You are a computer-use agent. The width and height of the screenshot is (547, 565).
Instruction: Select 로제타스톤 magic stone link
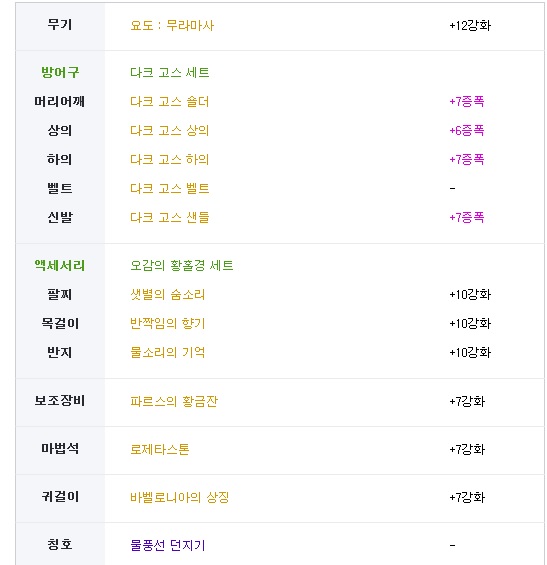[x=160, y=449]
